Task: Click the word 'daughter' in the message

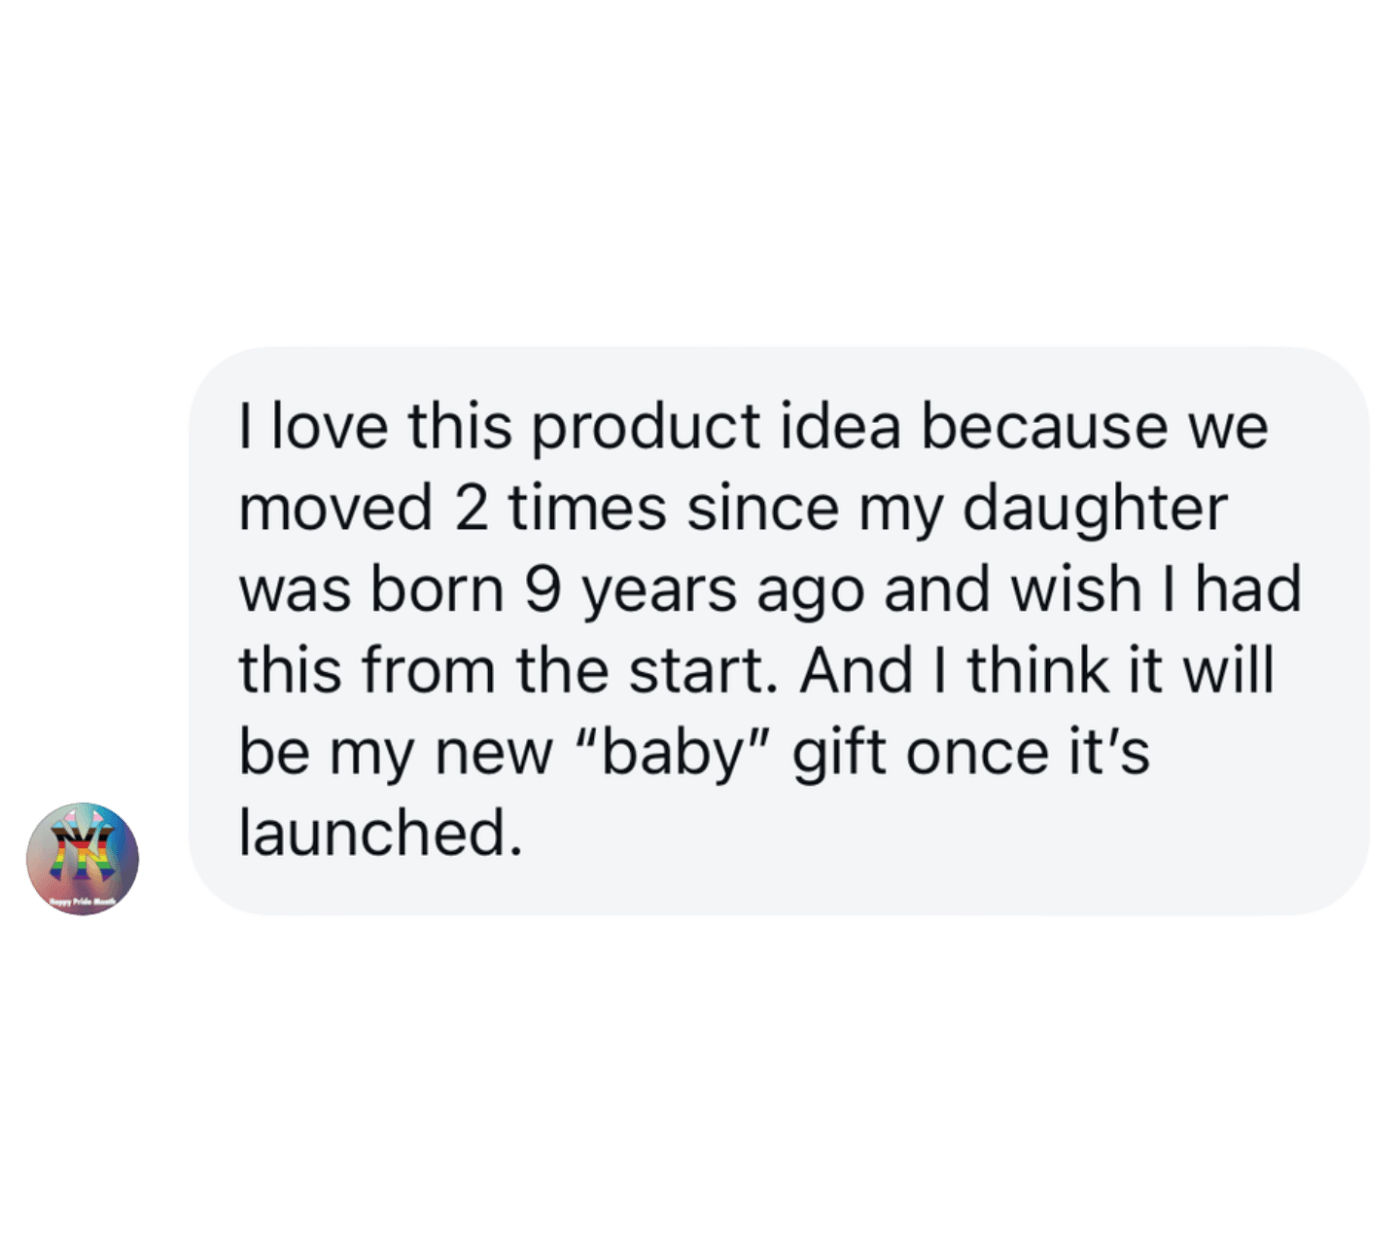Action: [x=1093, y=508]
